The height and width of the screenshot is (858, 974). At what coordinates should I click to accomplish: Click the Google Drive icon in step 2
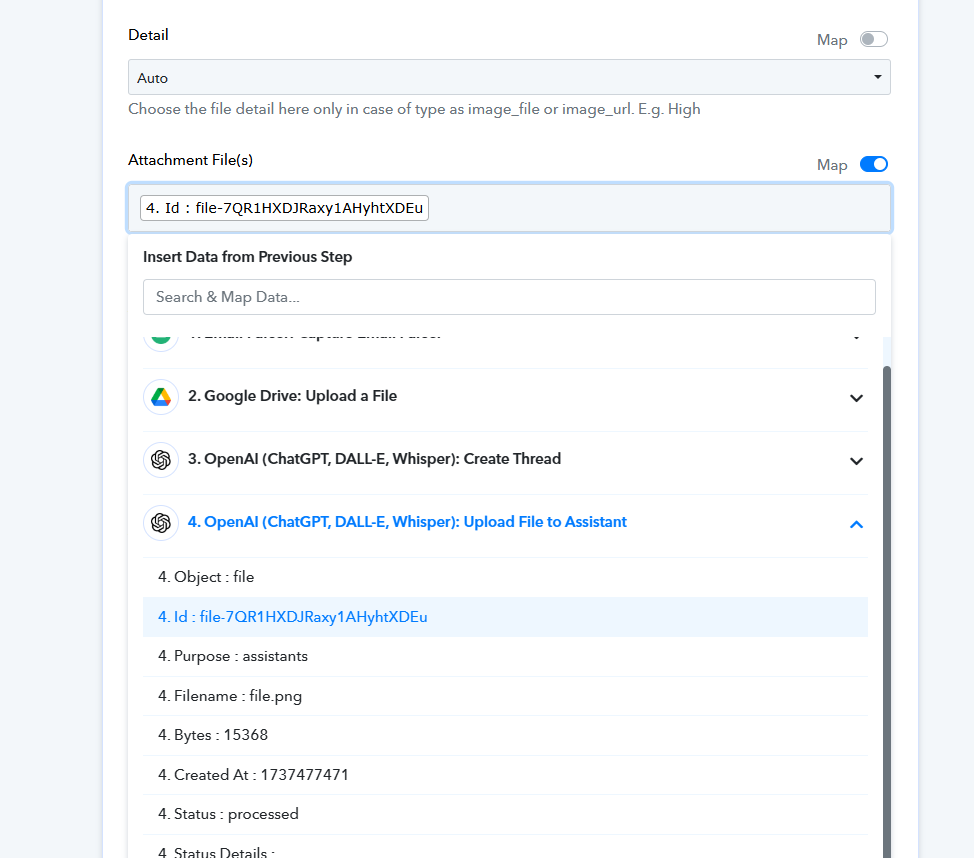tap(161, 397)
